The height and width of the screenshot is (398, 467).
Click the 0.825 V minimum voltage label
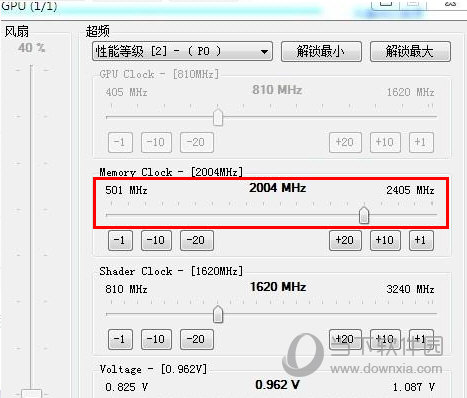pos(126,387)
